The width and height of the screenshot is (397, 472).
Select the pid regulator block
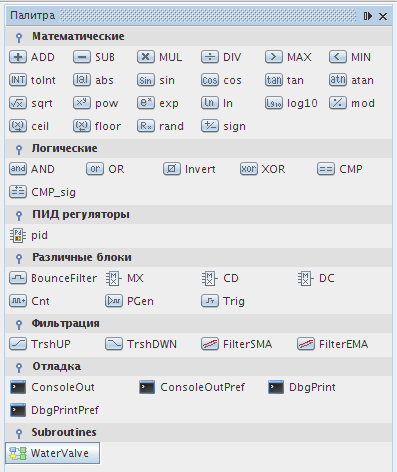pos(28,235)
